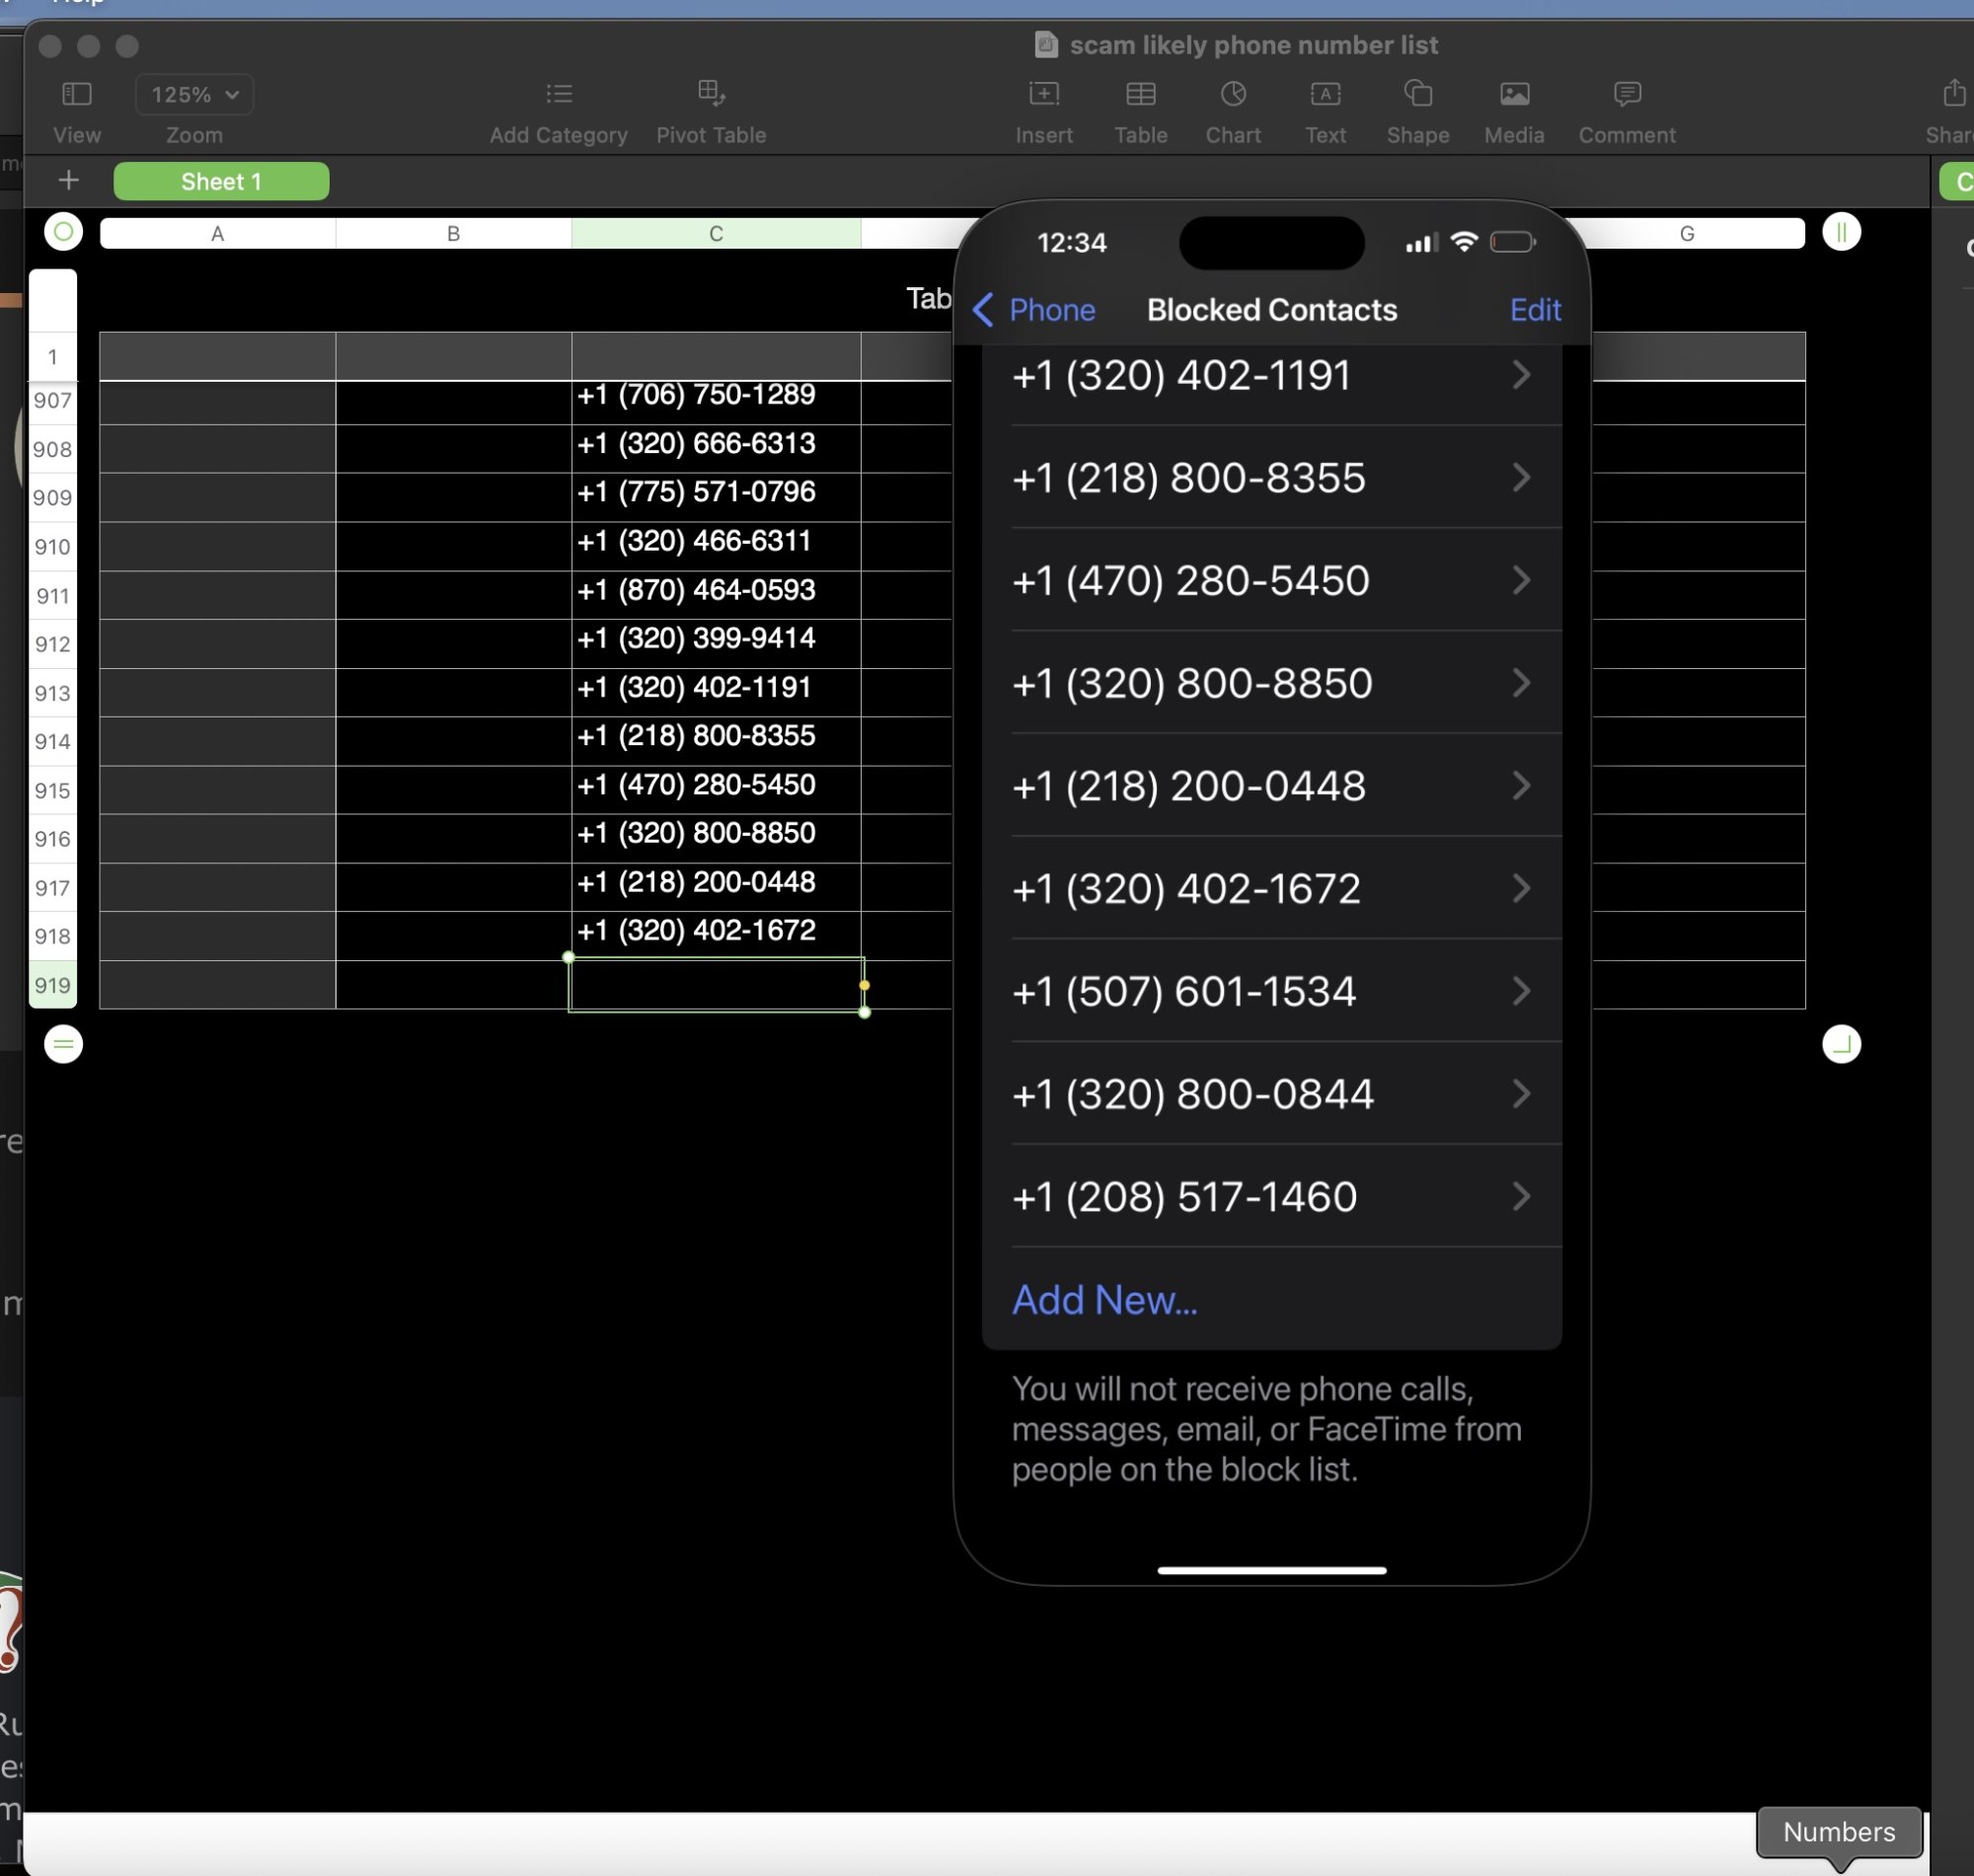The image size is (1974, 1876).
Task: Switch to the Sheet 1 tab
Action: click(221, 181)
